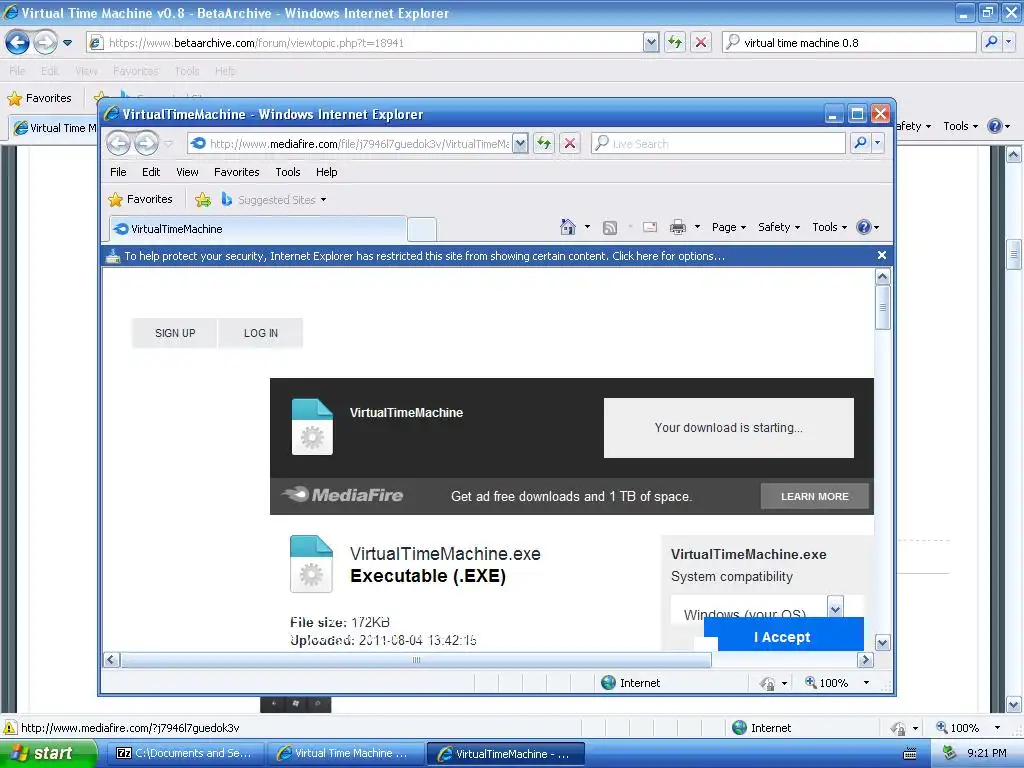
Task: Open search provider dropdown in front window
Action: pos(878,143)
